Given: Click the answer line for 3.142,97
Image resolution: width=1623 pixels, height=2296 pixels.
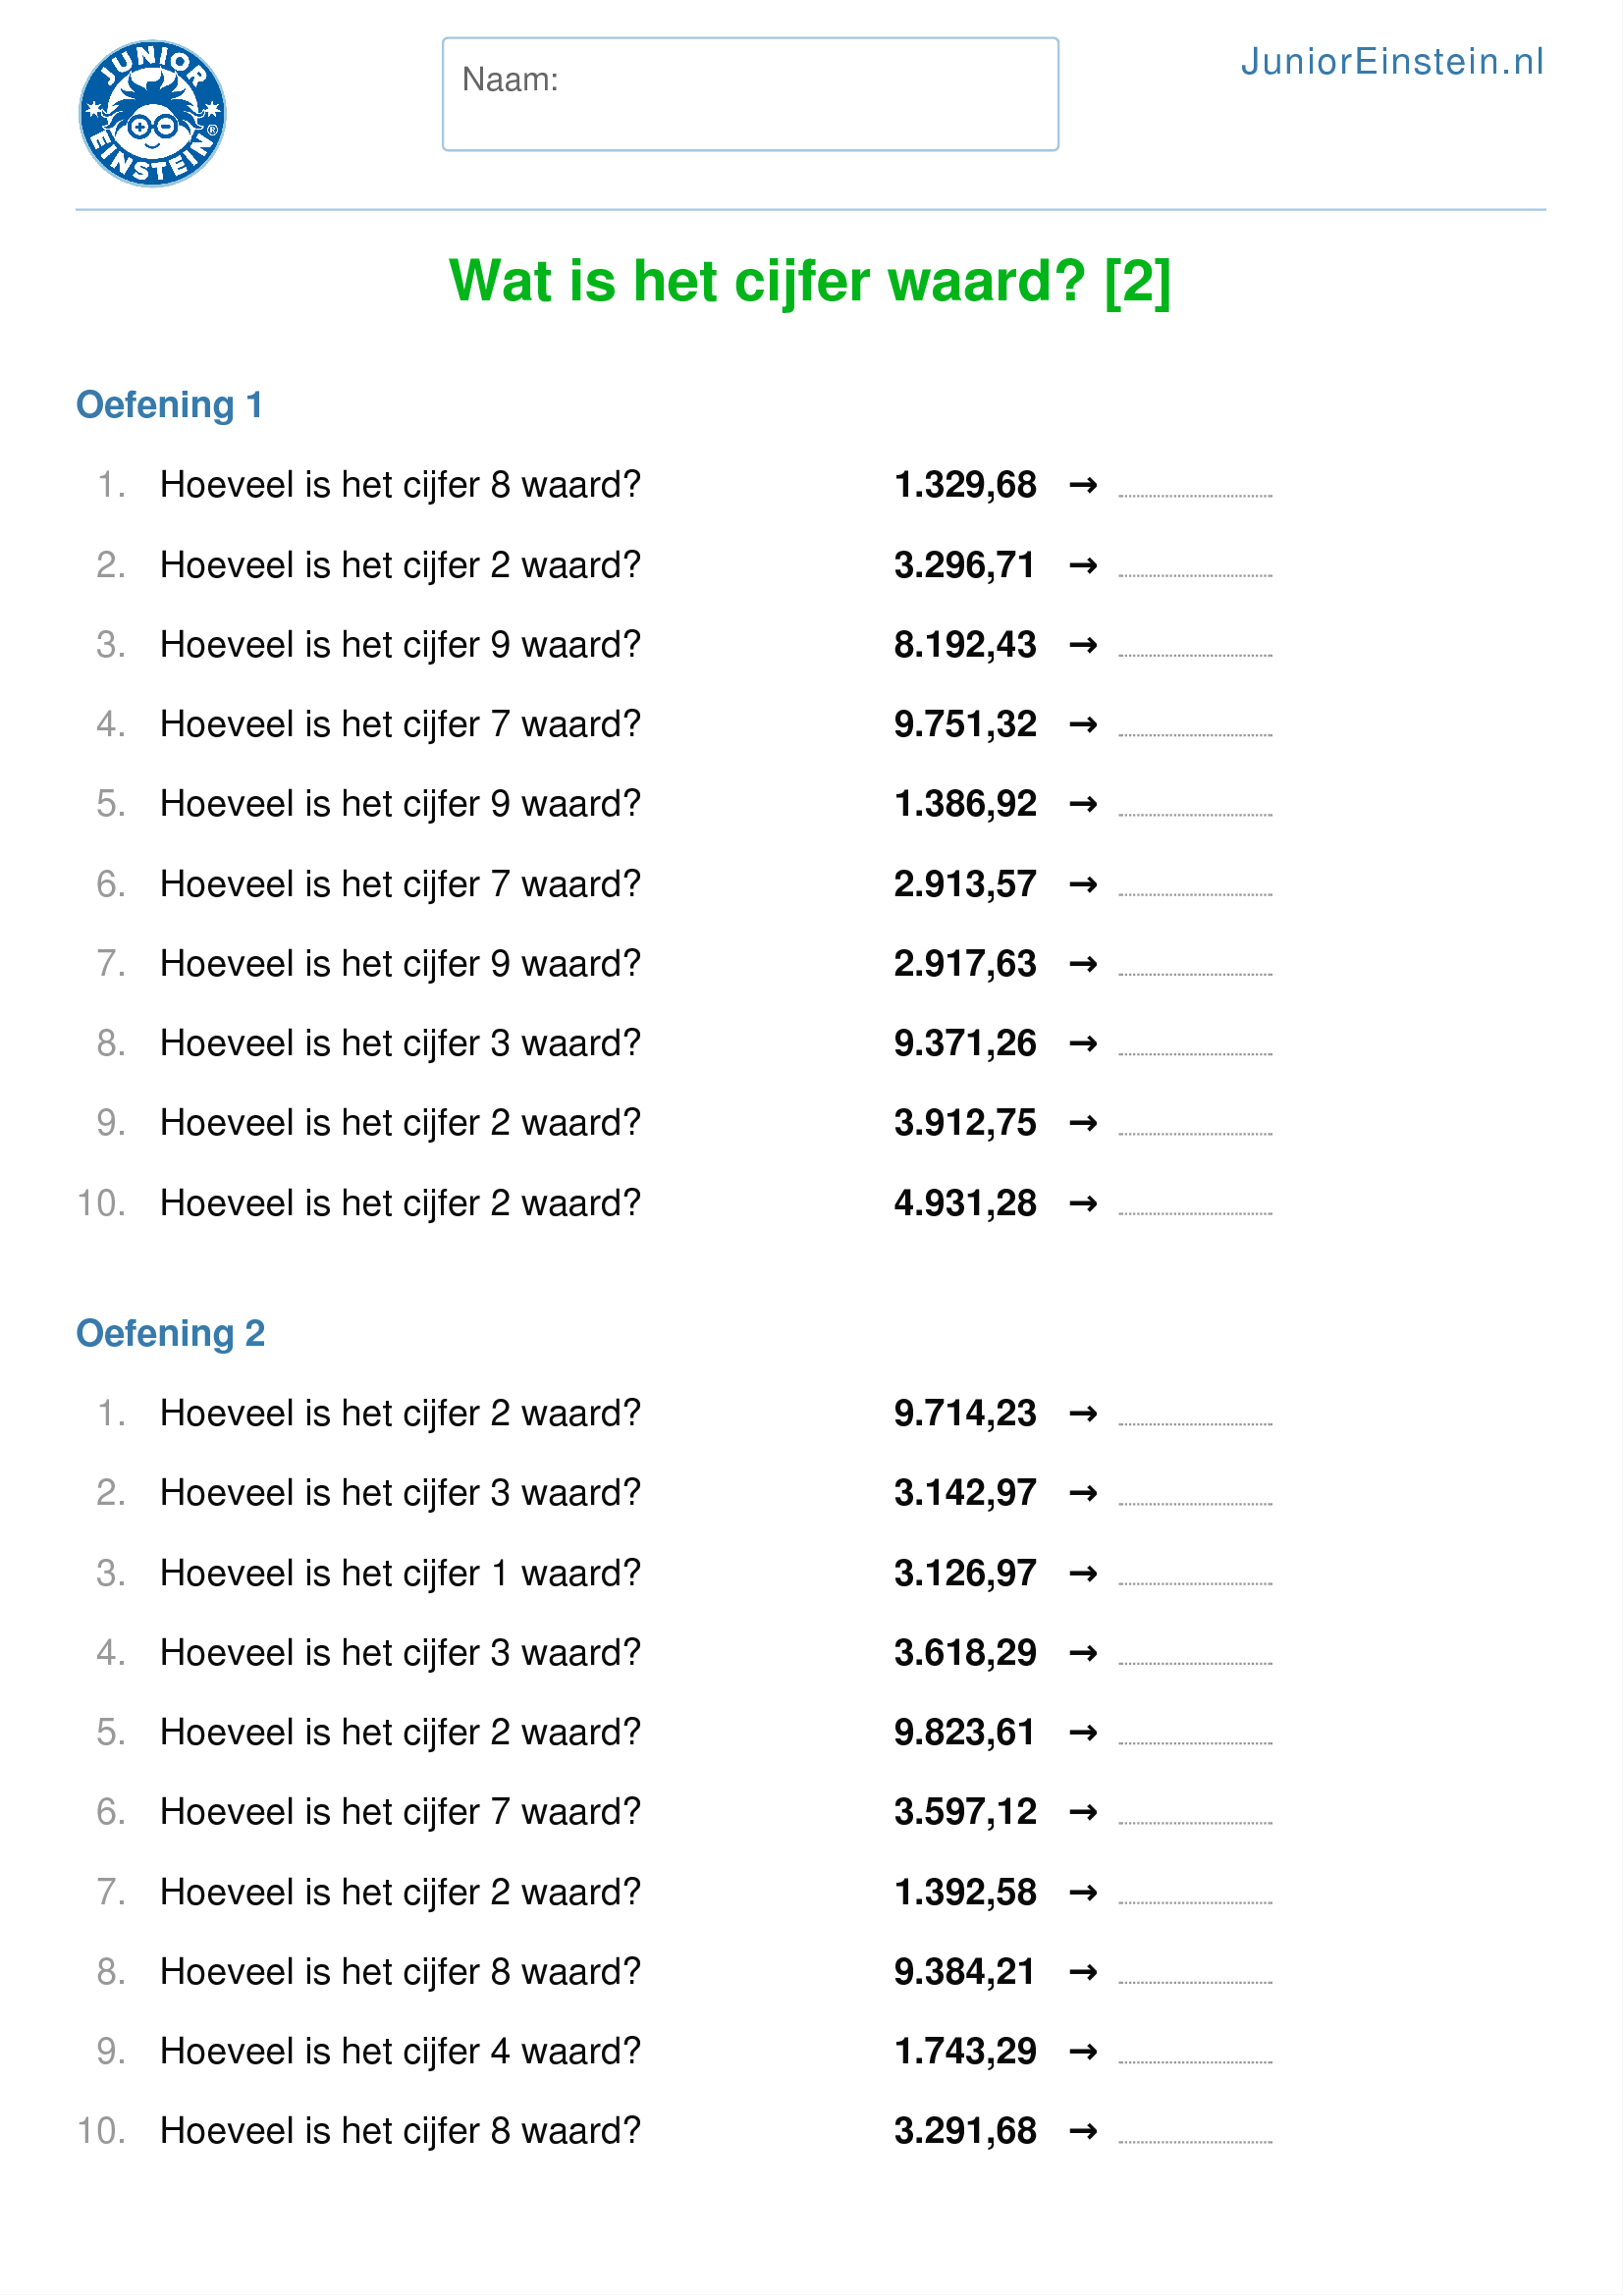Looking at the screenshot, I should coord(1195,1501).
